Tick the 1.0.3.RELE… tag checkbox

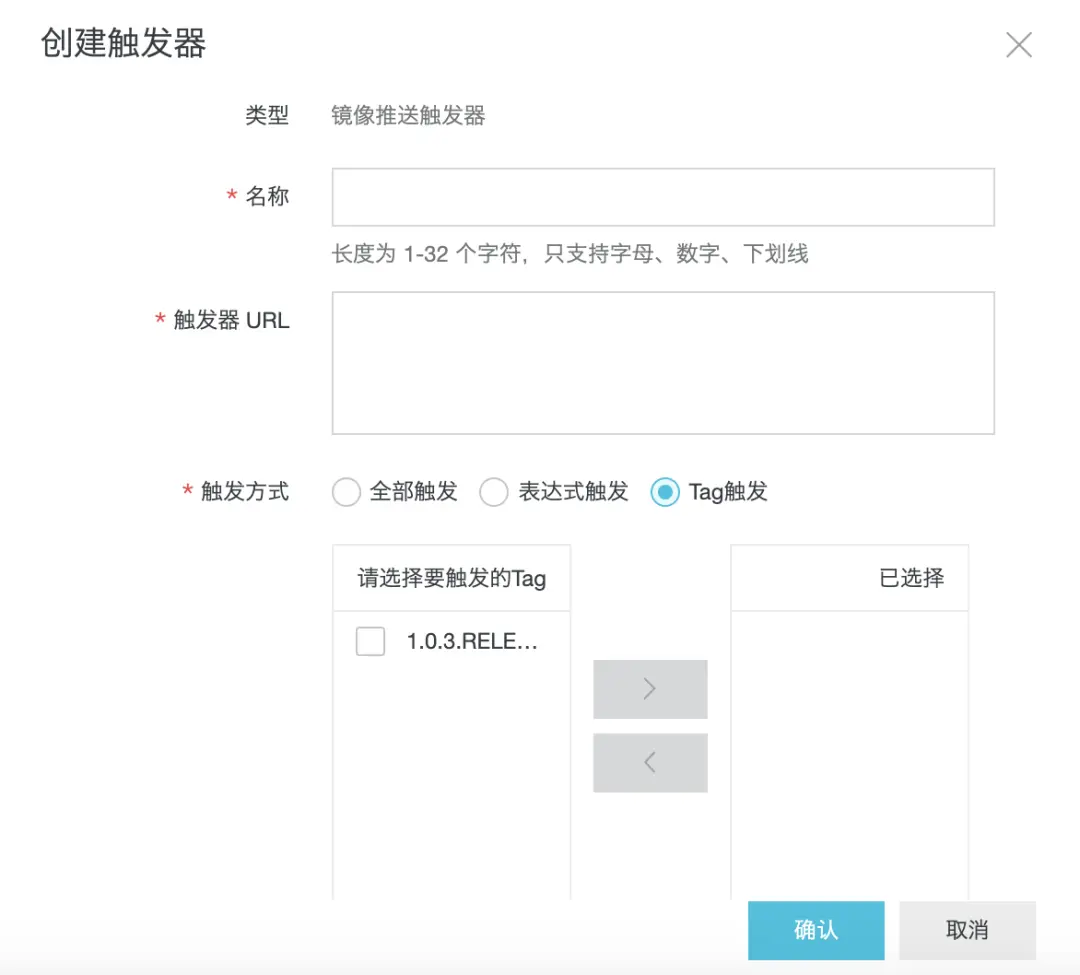click(370, 642)
